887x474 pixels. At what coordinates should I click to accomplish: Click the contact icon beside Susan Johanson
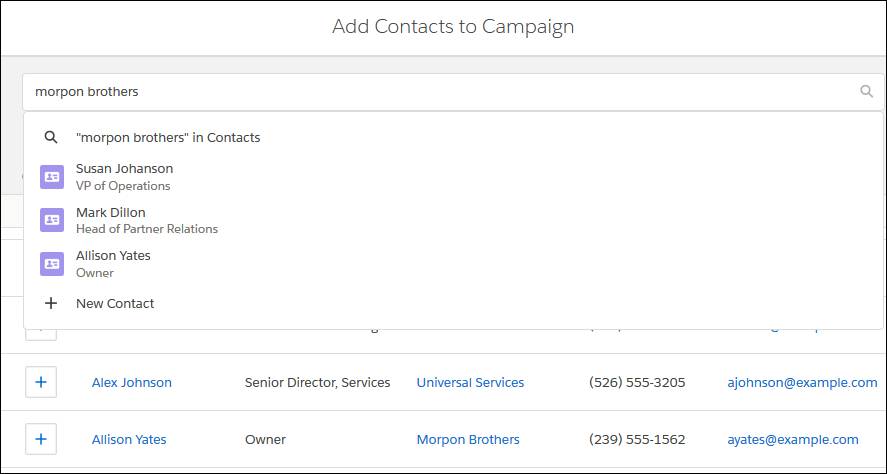(x=51, y=176)
